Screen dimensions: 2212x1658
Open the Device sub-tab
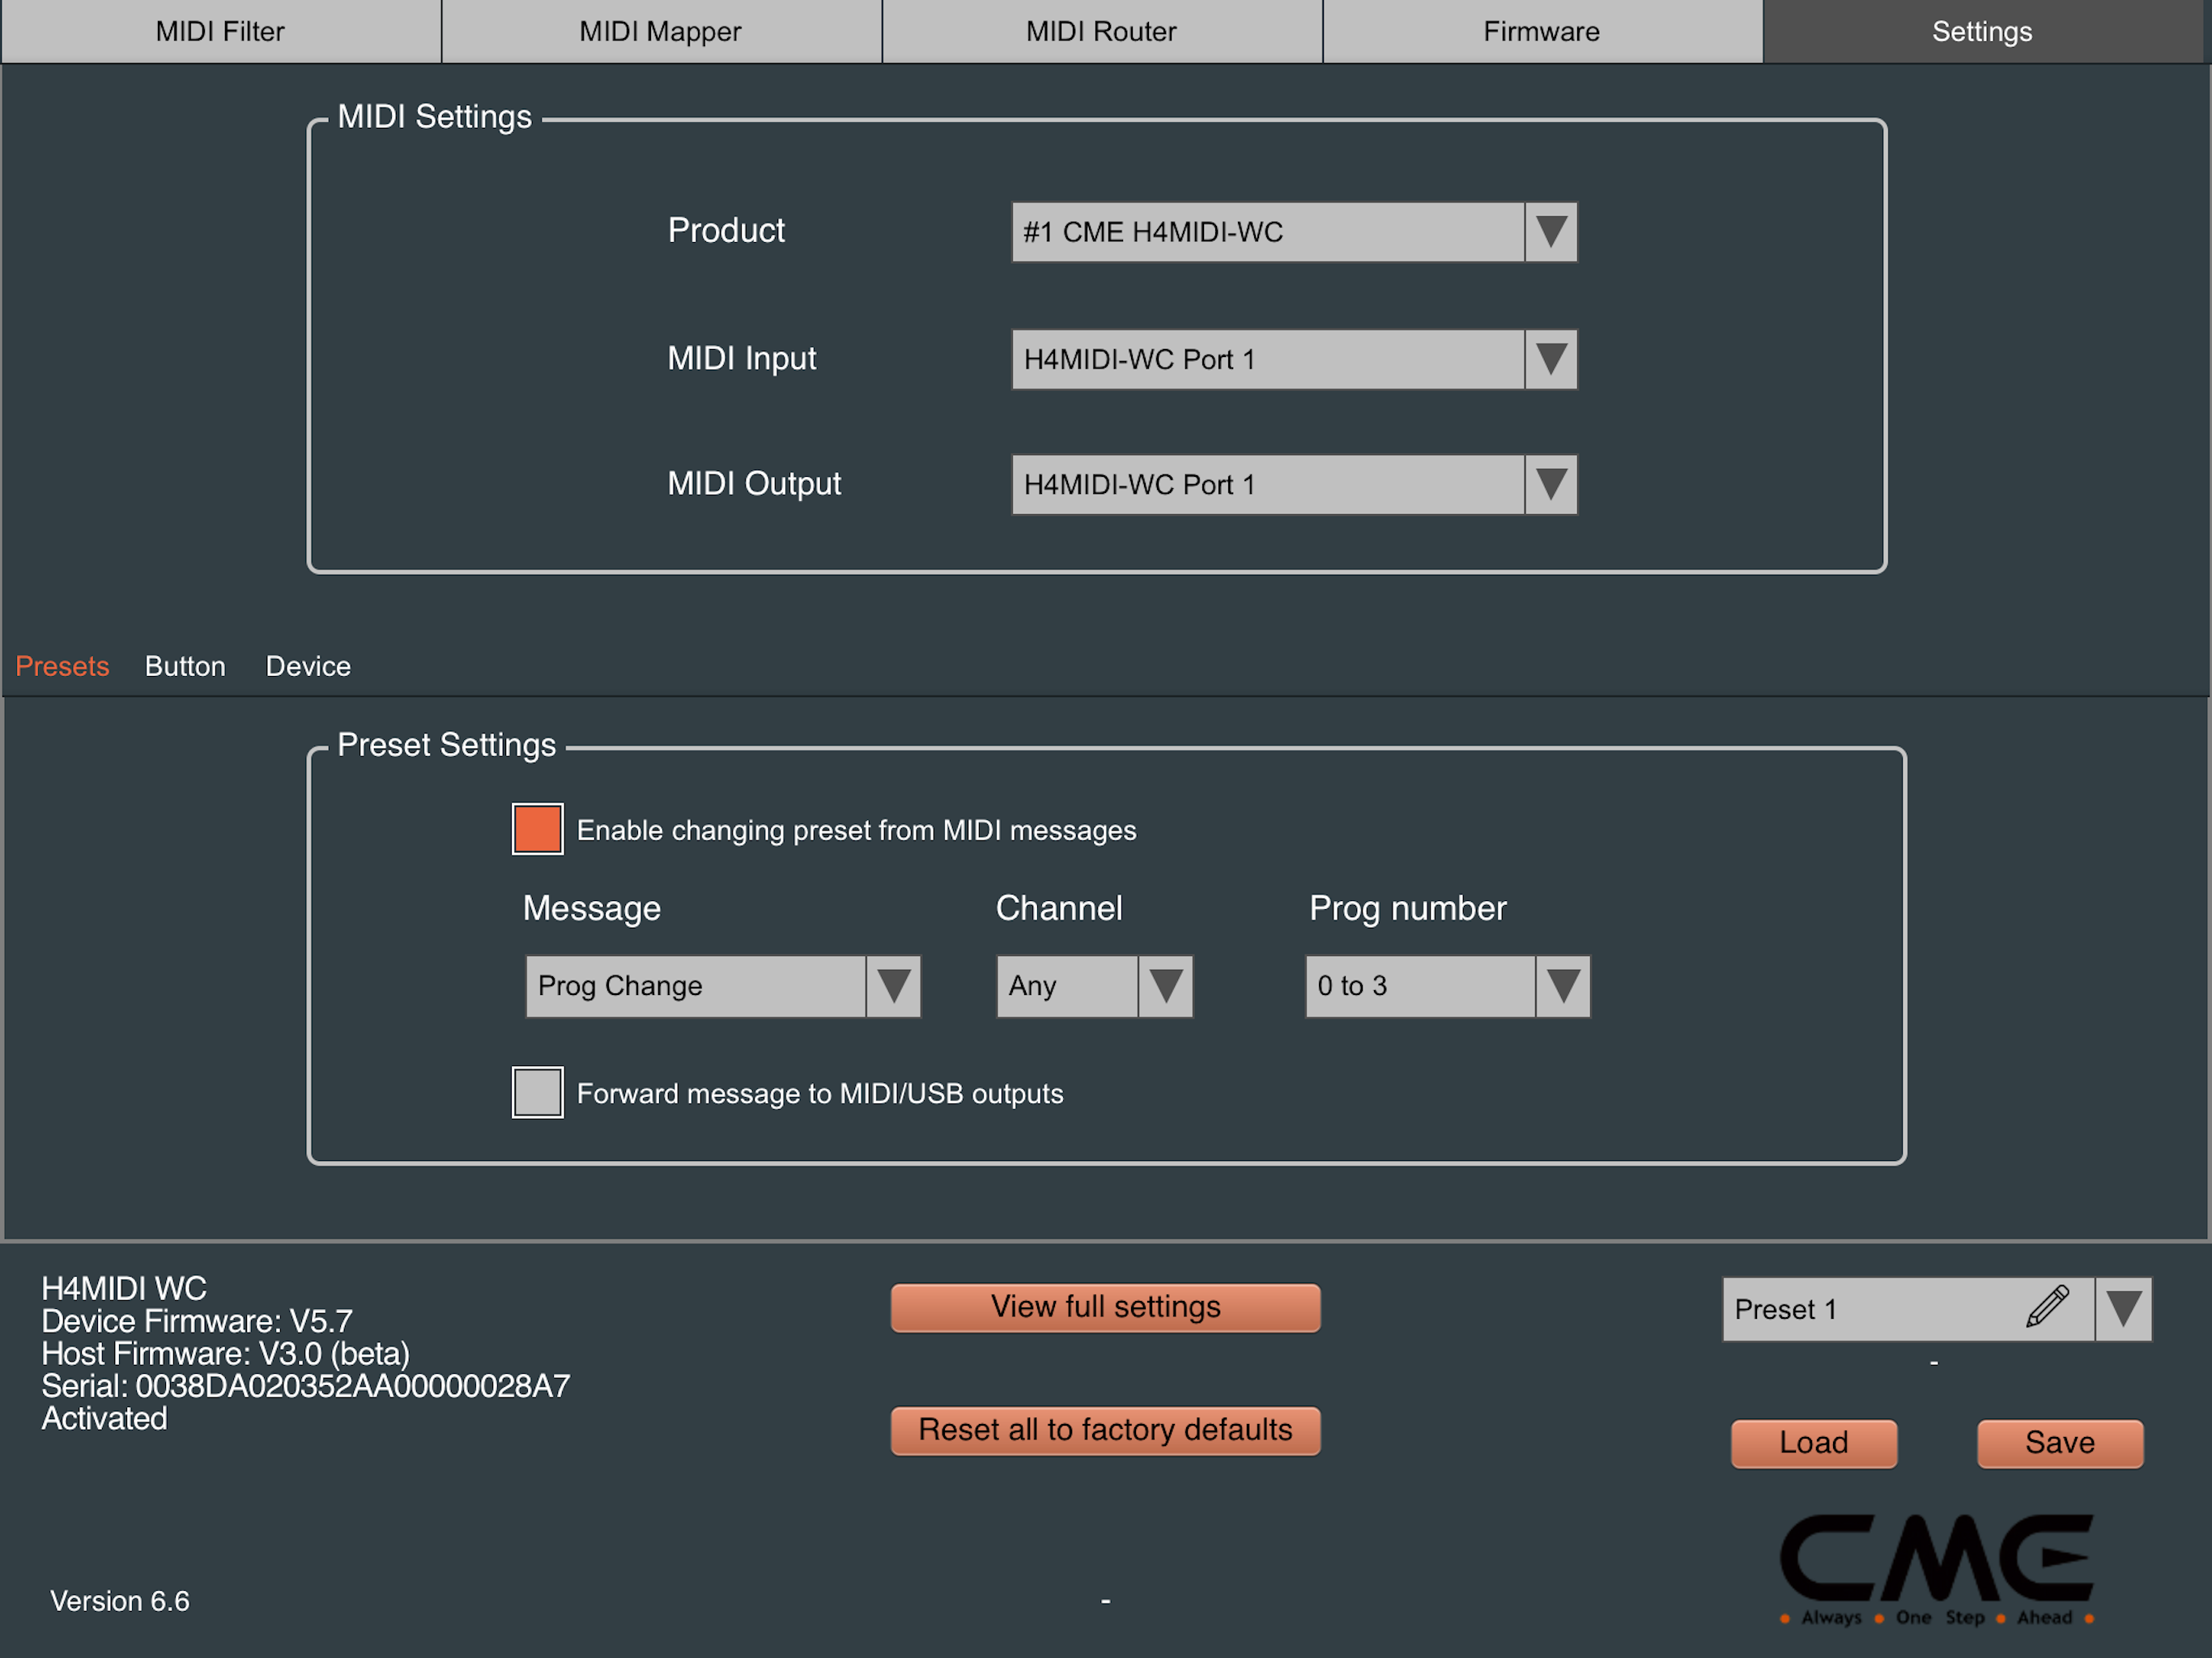pyautogui.click(x=308, y=666)
